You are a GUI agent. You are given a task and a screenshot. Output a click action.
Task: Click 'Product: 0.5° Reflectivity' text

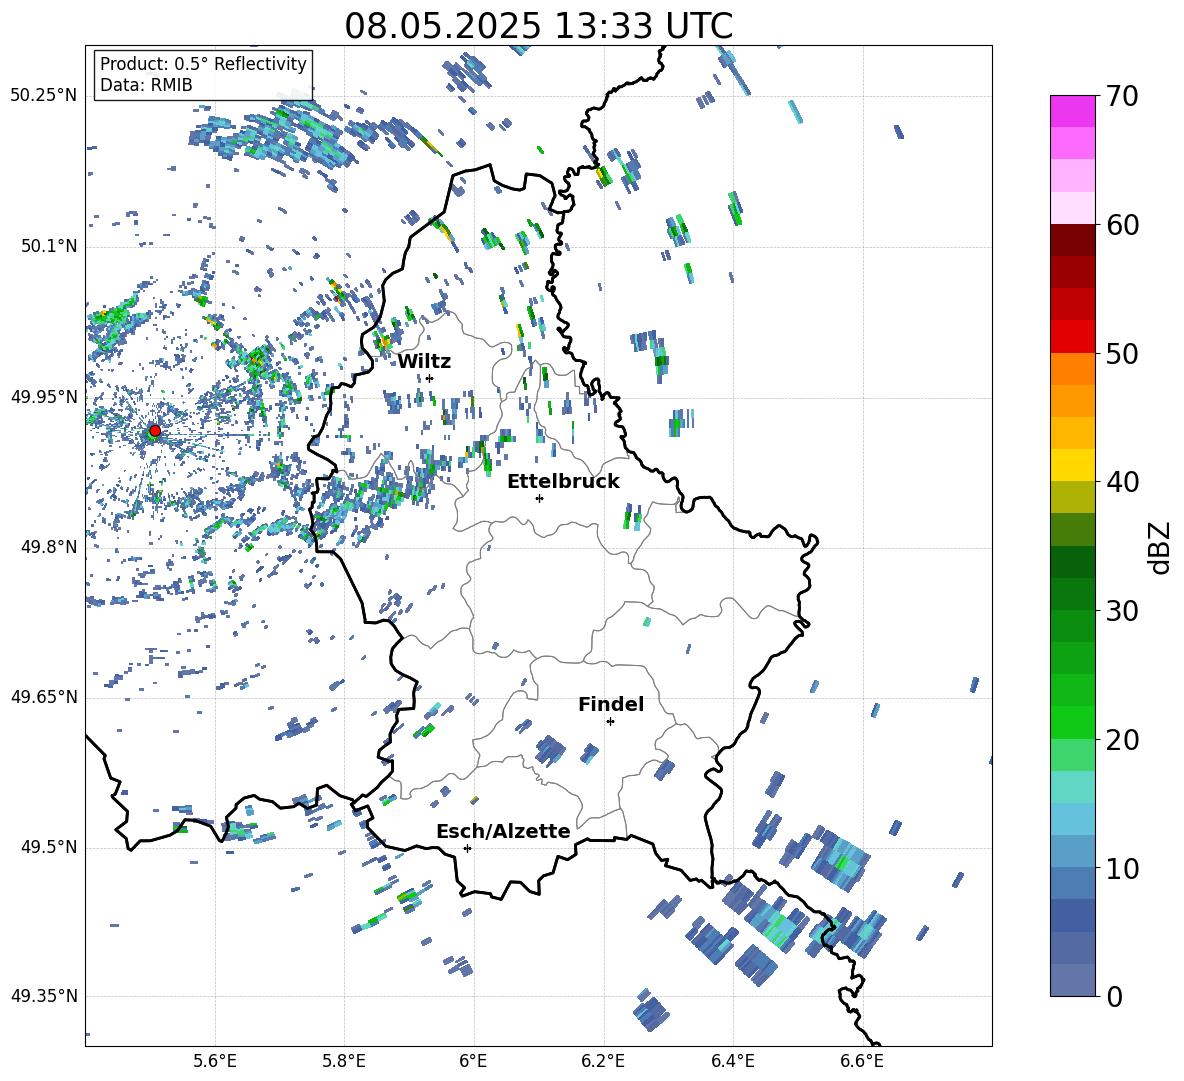[203, 64]
